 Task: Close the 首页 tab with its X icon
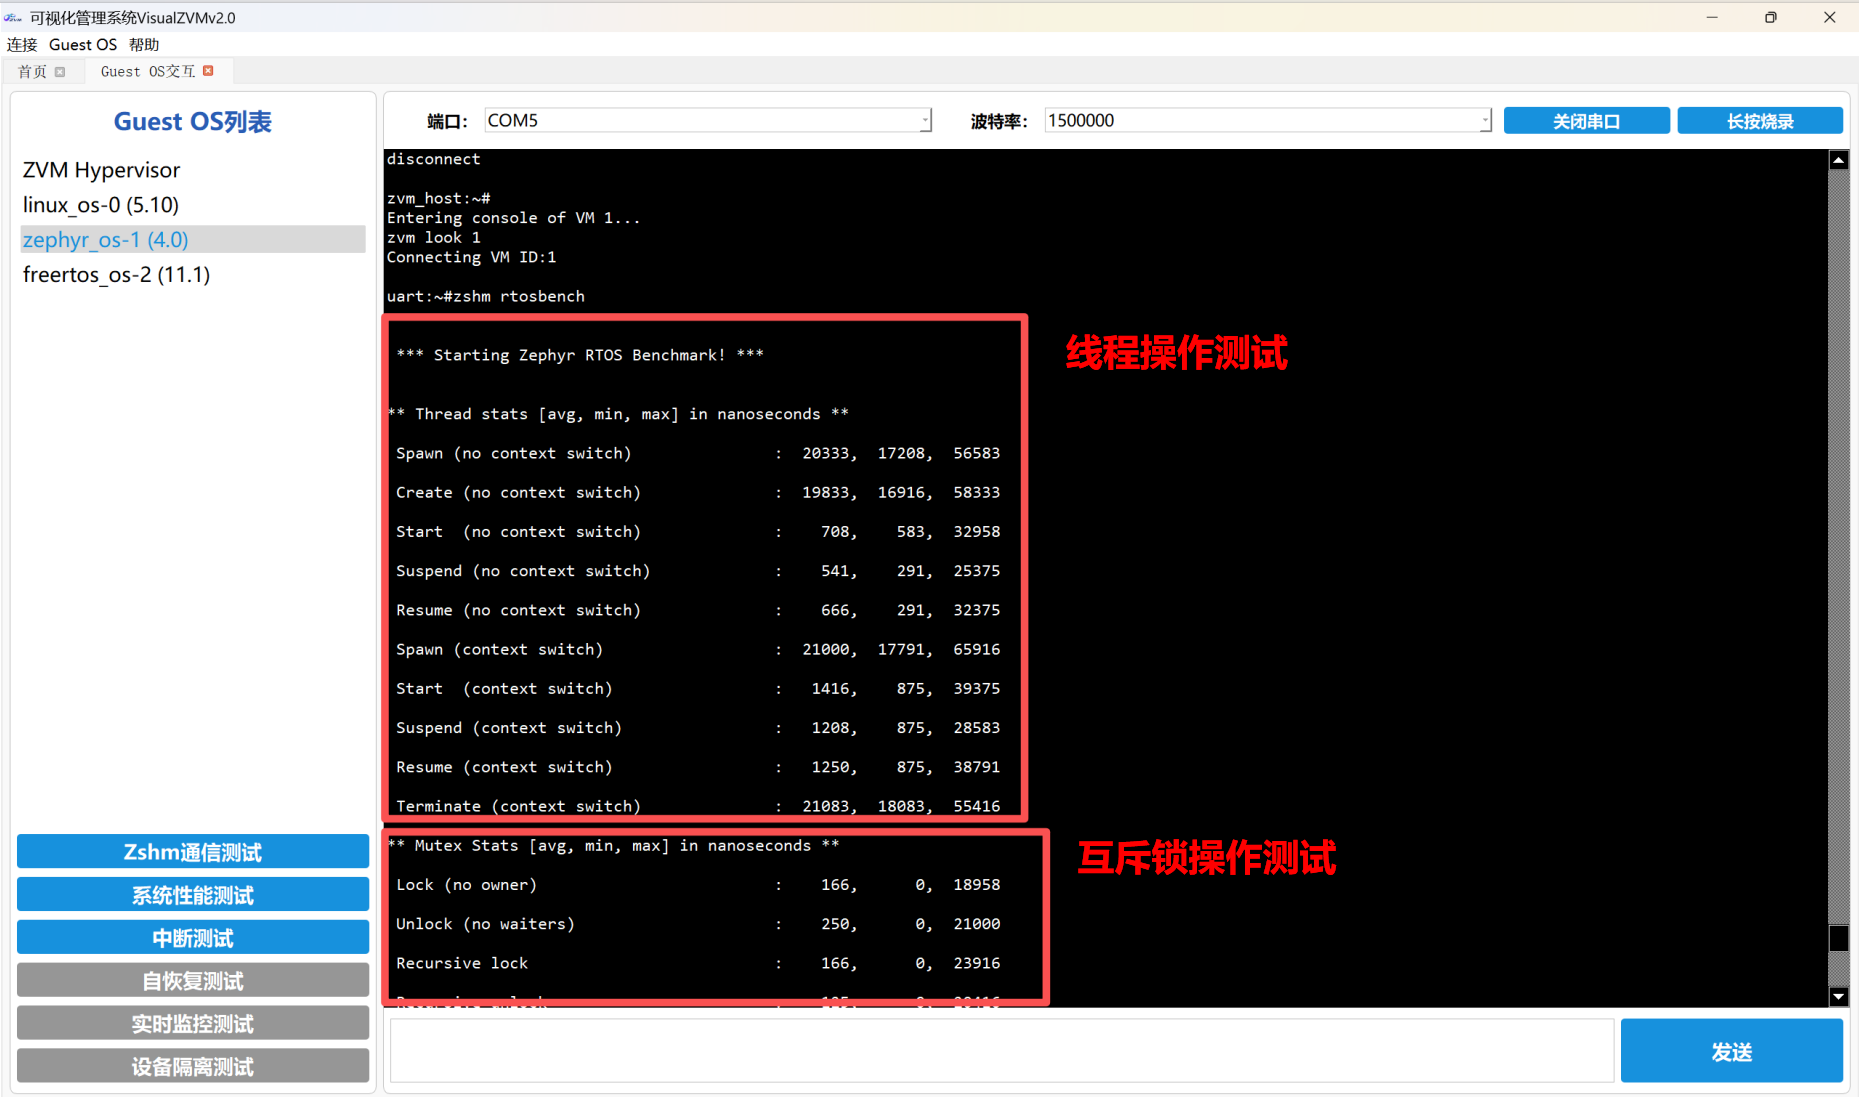(60, 72)
